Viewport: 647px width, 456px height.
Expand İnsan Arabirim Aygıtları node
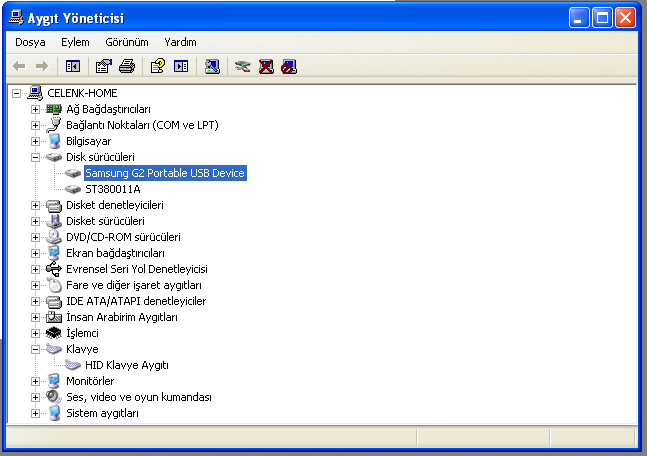point(35,317)
